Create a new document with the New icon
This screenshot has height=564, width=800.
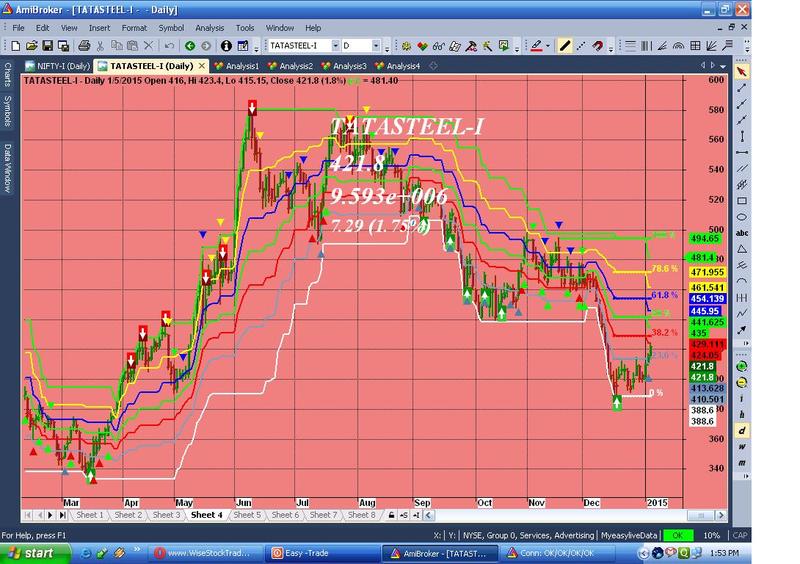coord(15,46)
